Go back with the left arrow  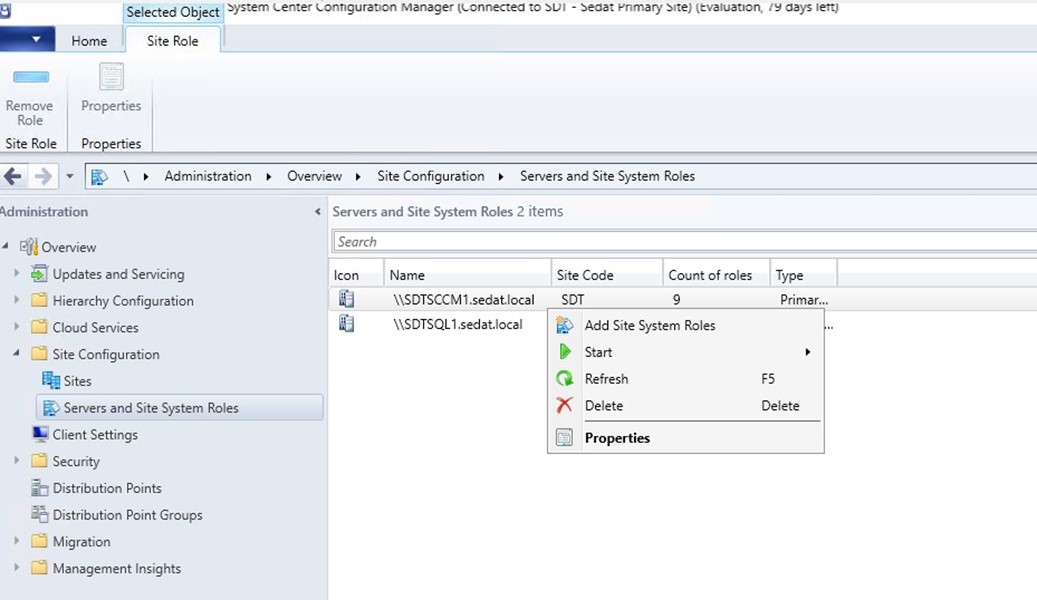click(x=13, y=176)
